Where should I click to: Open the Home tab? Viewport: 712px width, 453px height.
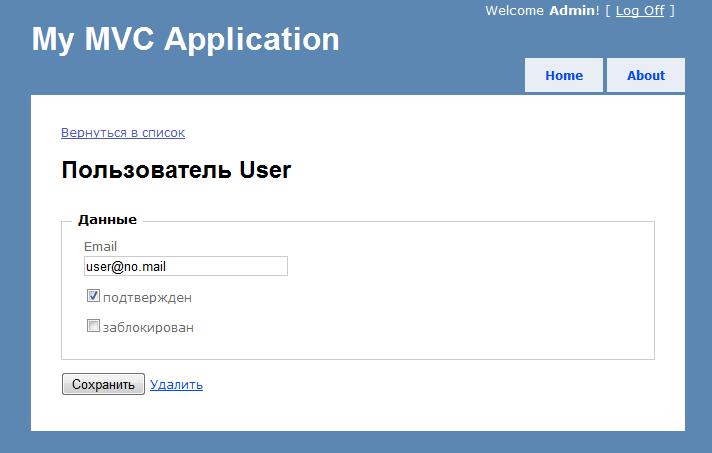[564, 75]
